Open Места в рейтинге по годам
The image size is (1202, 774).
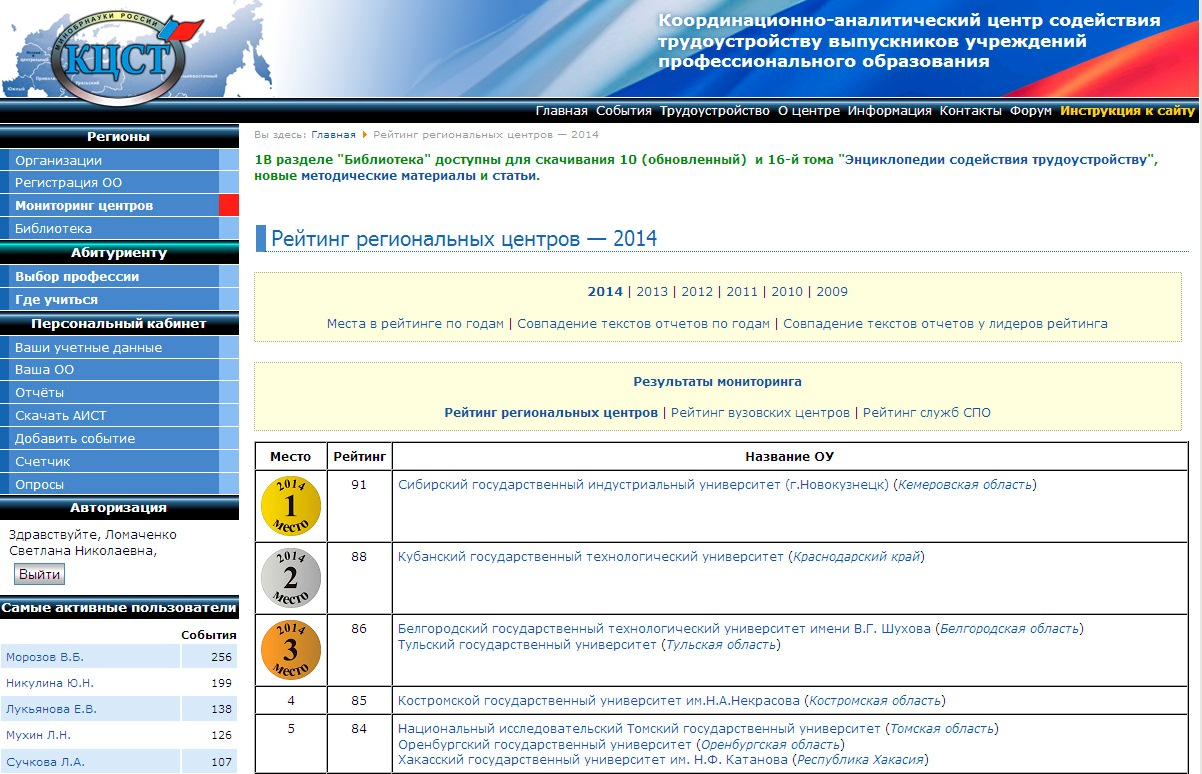417,324
